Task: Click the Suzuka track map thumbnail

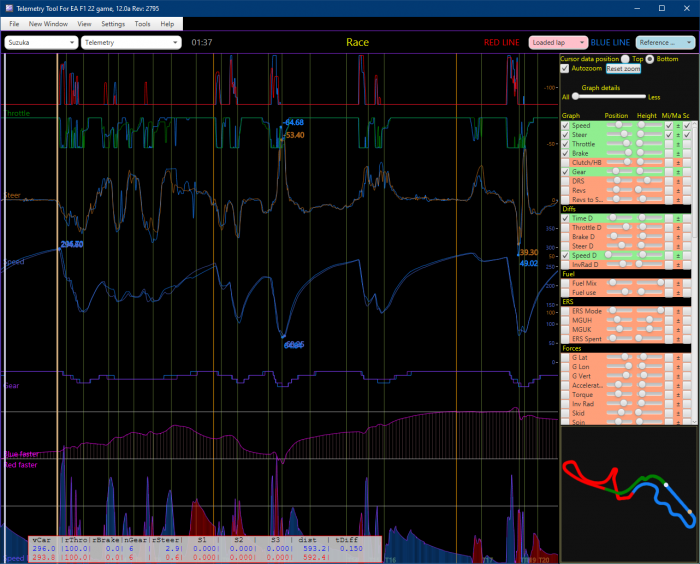Action: (x=629, y=493)
